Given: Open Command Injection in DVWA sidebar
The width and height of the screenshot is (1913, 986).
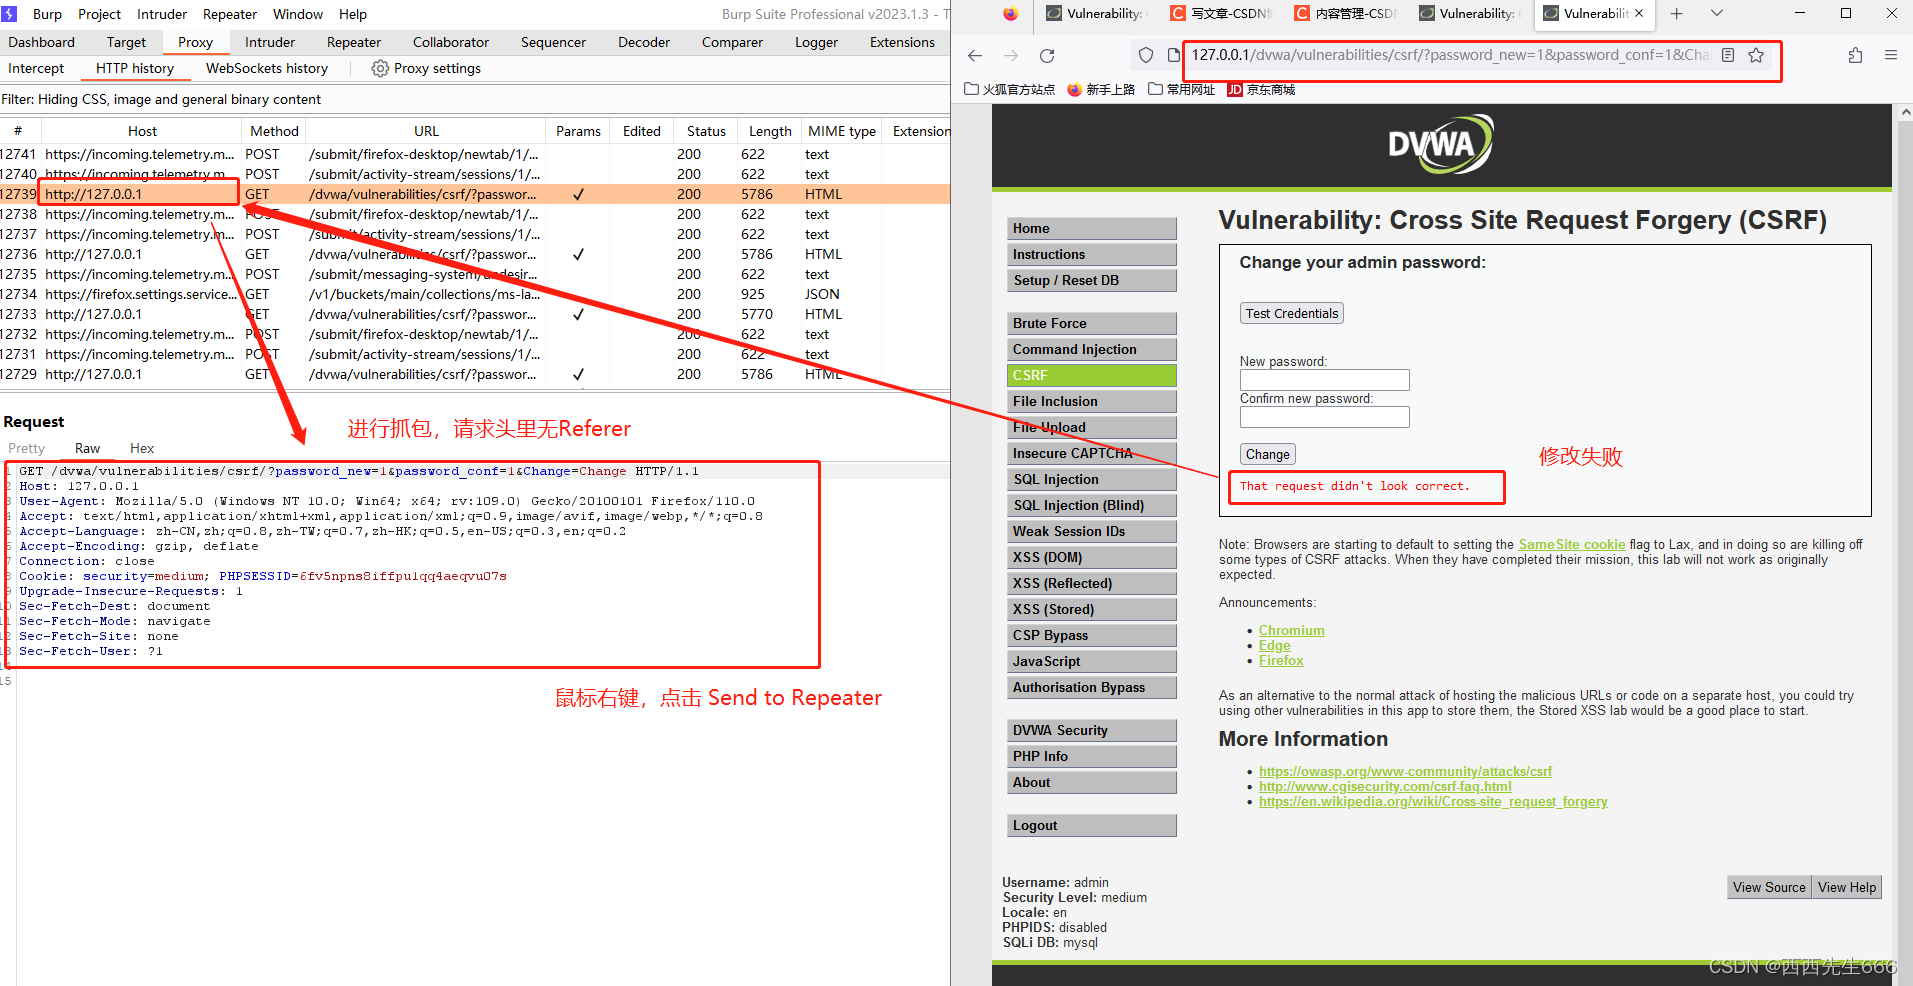Looking at the screenshot, I should point(1091,349).
